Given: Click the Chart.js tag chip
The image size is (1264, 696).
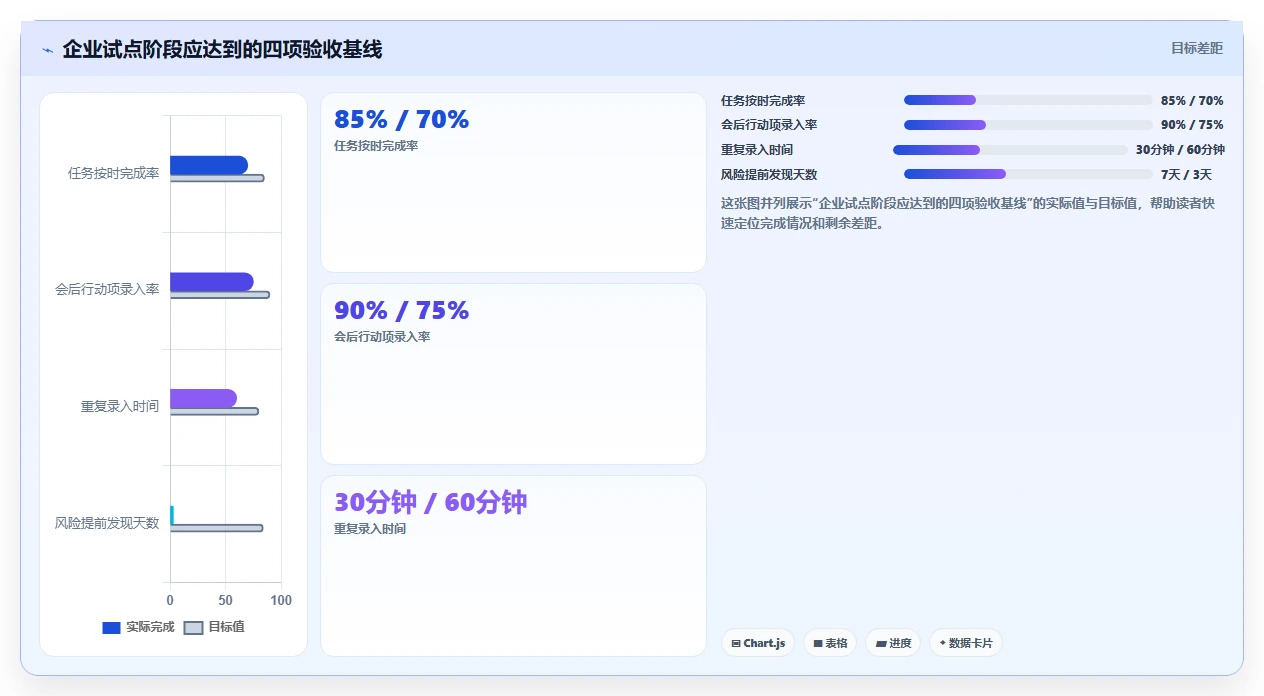Looking at the screenshot, I should pyautogui.click(x=758, y=643).
